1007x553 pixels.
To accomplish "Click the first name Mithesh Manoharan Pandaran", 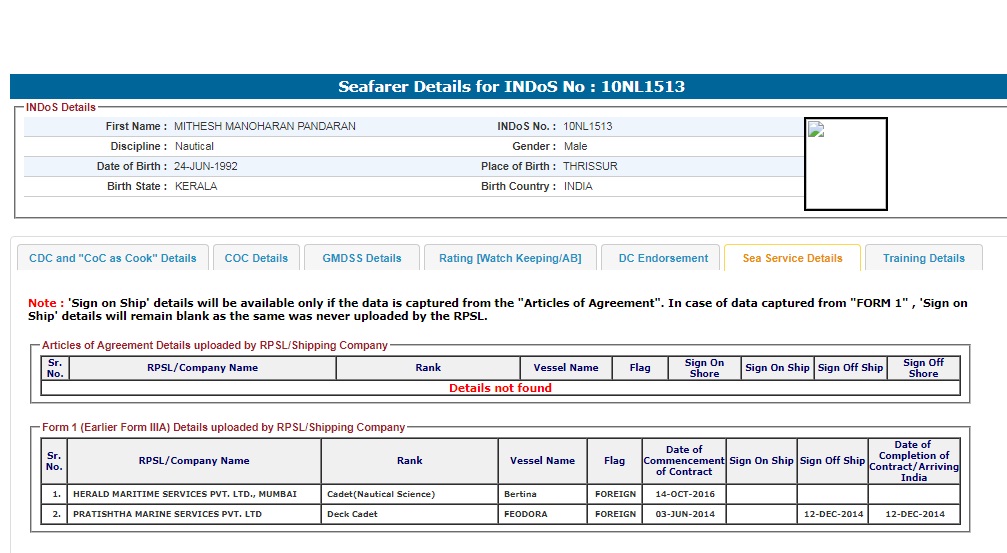I will 264,127.
